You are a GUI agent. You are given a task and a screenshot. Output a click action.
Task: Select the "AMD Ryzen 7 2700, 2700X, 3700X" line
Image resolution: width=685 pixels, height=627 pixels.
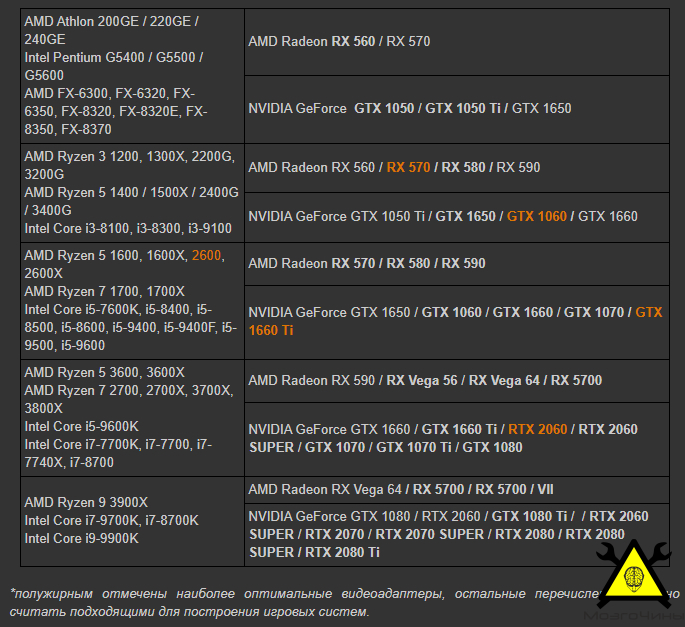coord(129,390)
